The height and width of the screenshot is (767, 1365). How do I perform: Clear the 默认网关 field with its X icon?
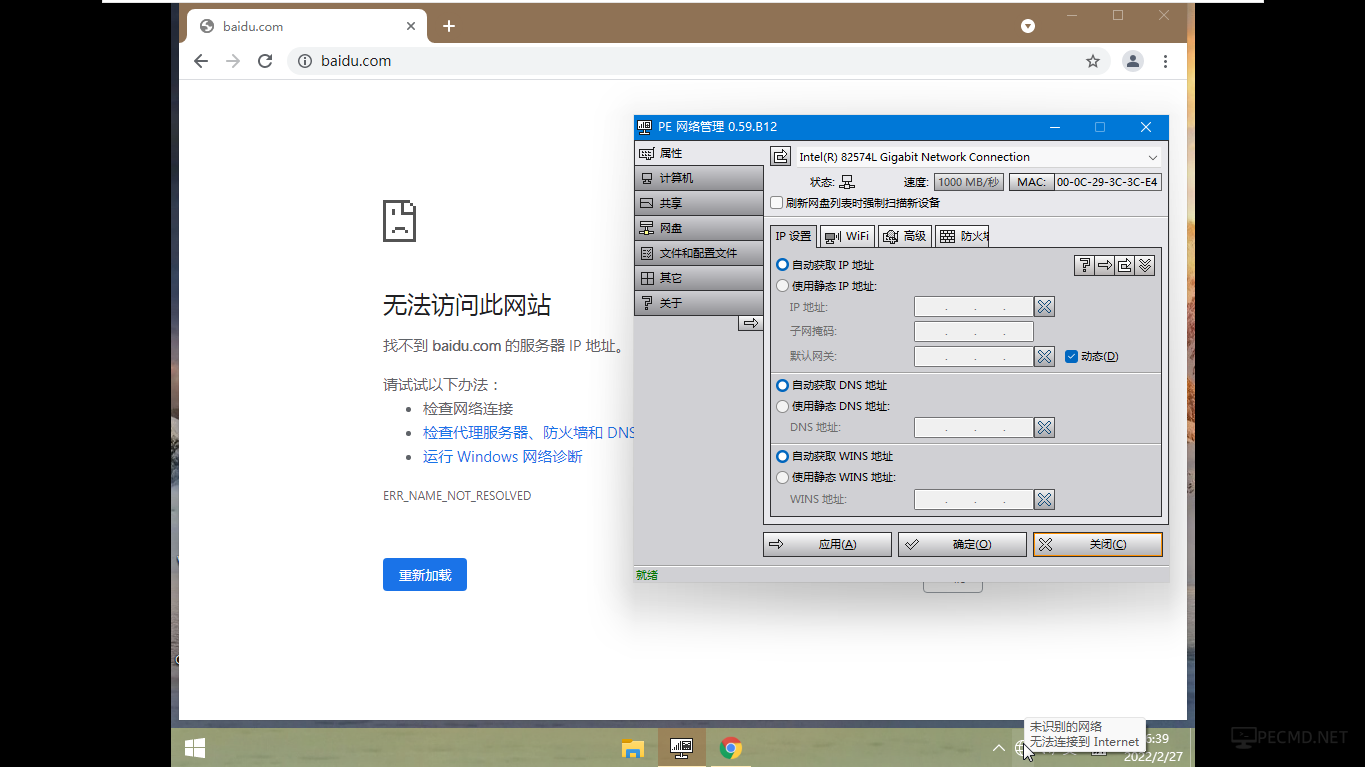[x=1044, y=356]
